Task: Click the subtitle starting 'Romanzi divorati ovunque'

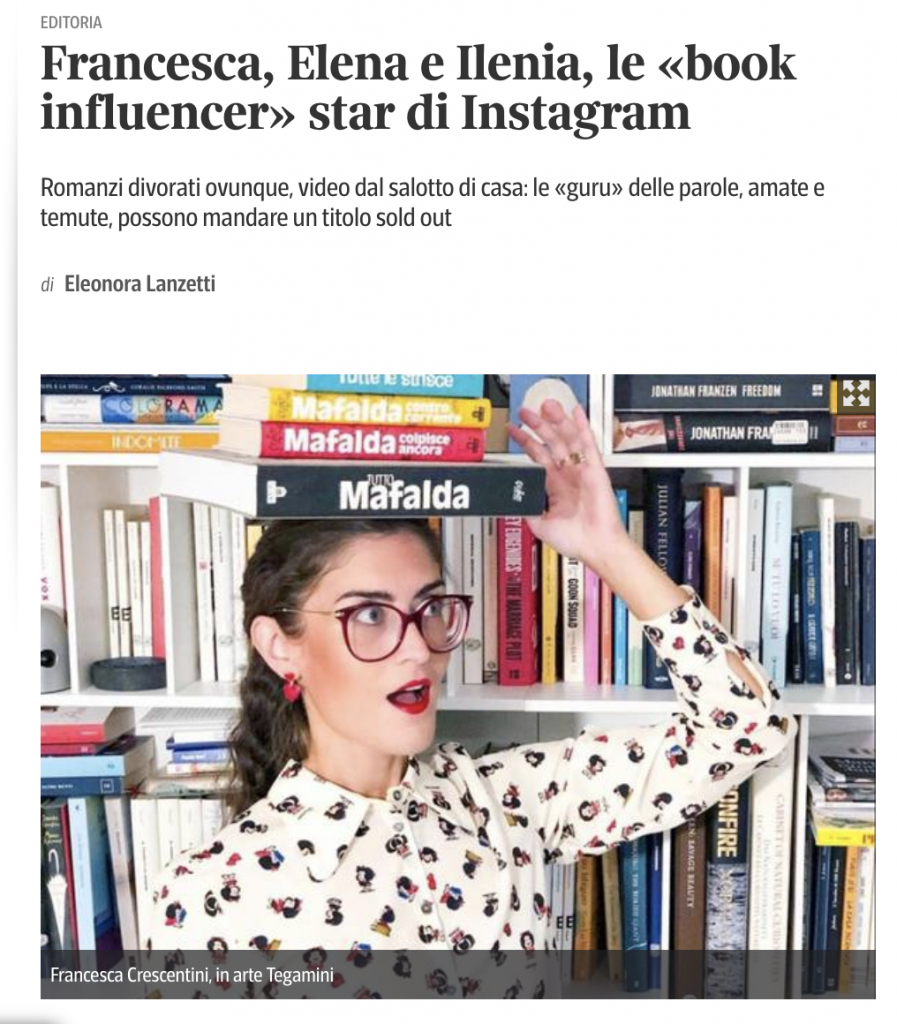Action: point(432,202)
